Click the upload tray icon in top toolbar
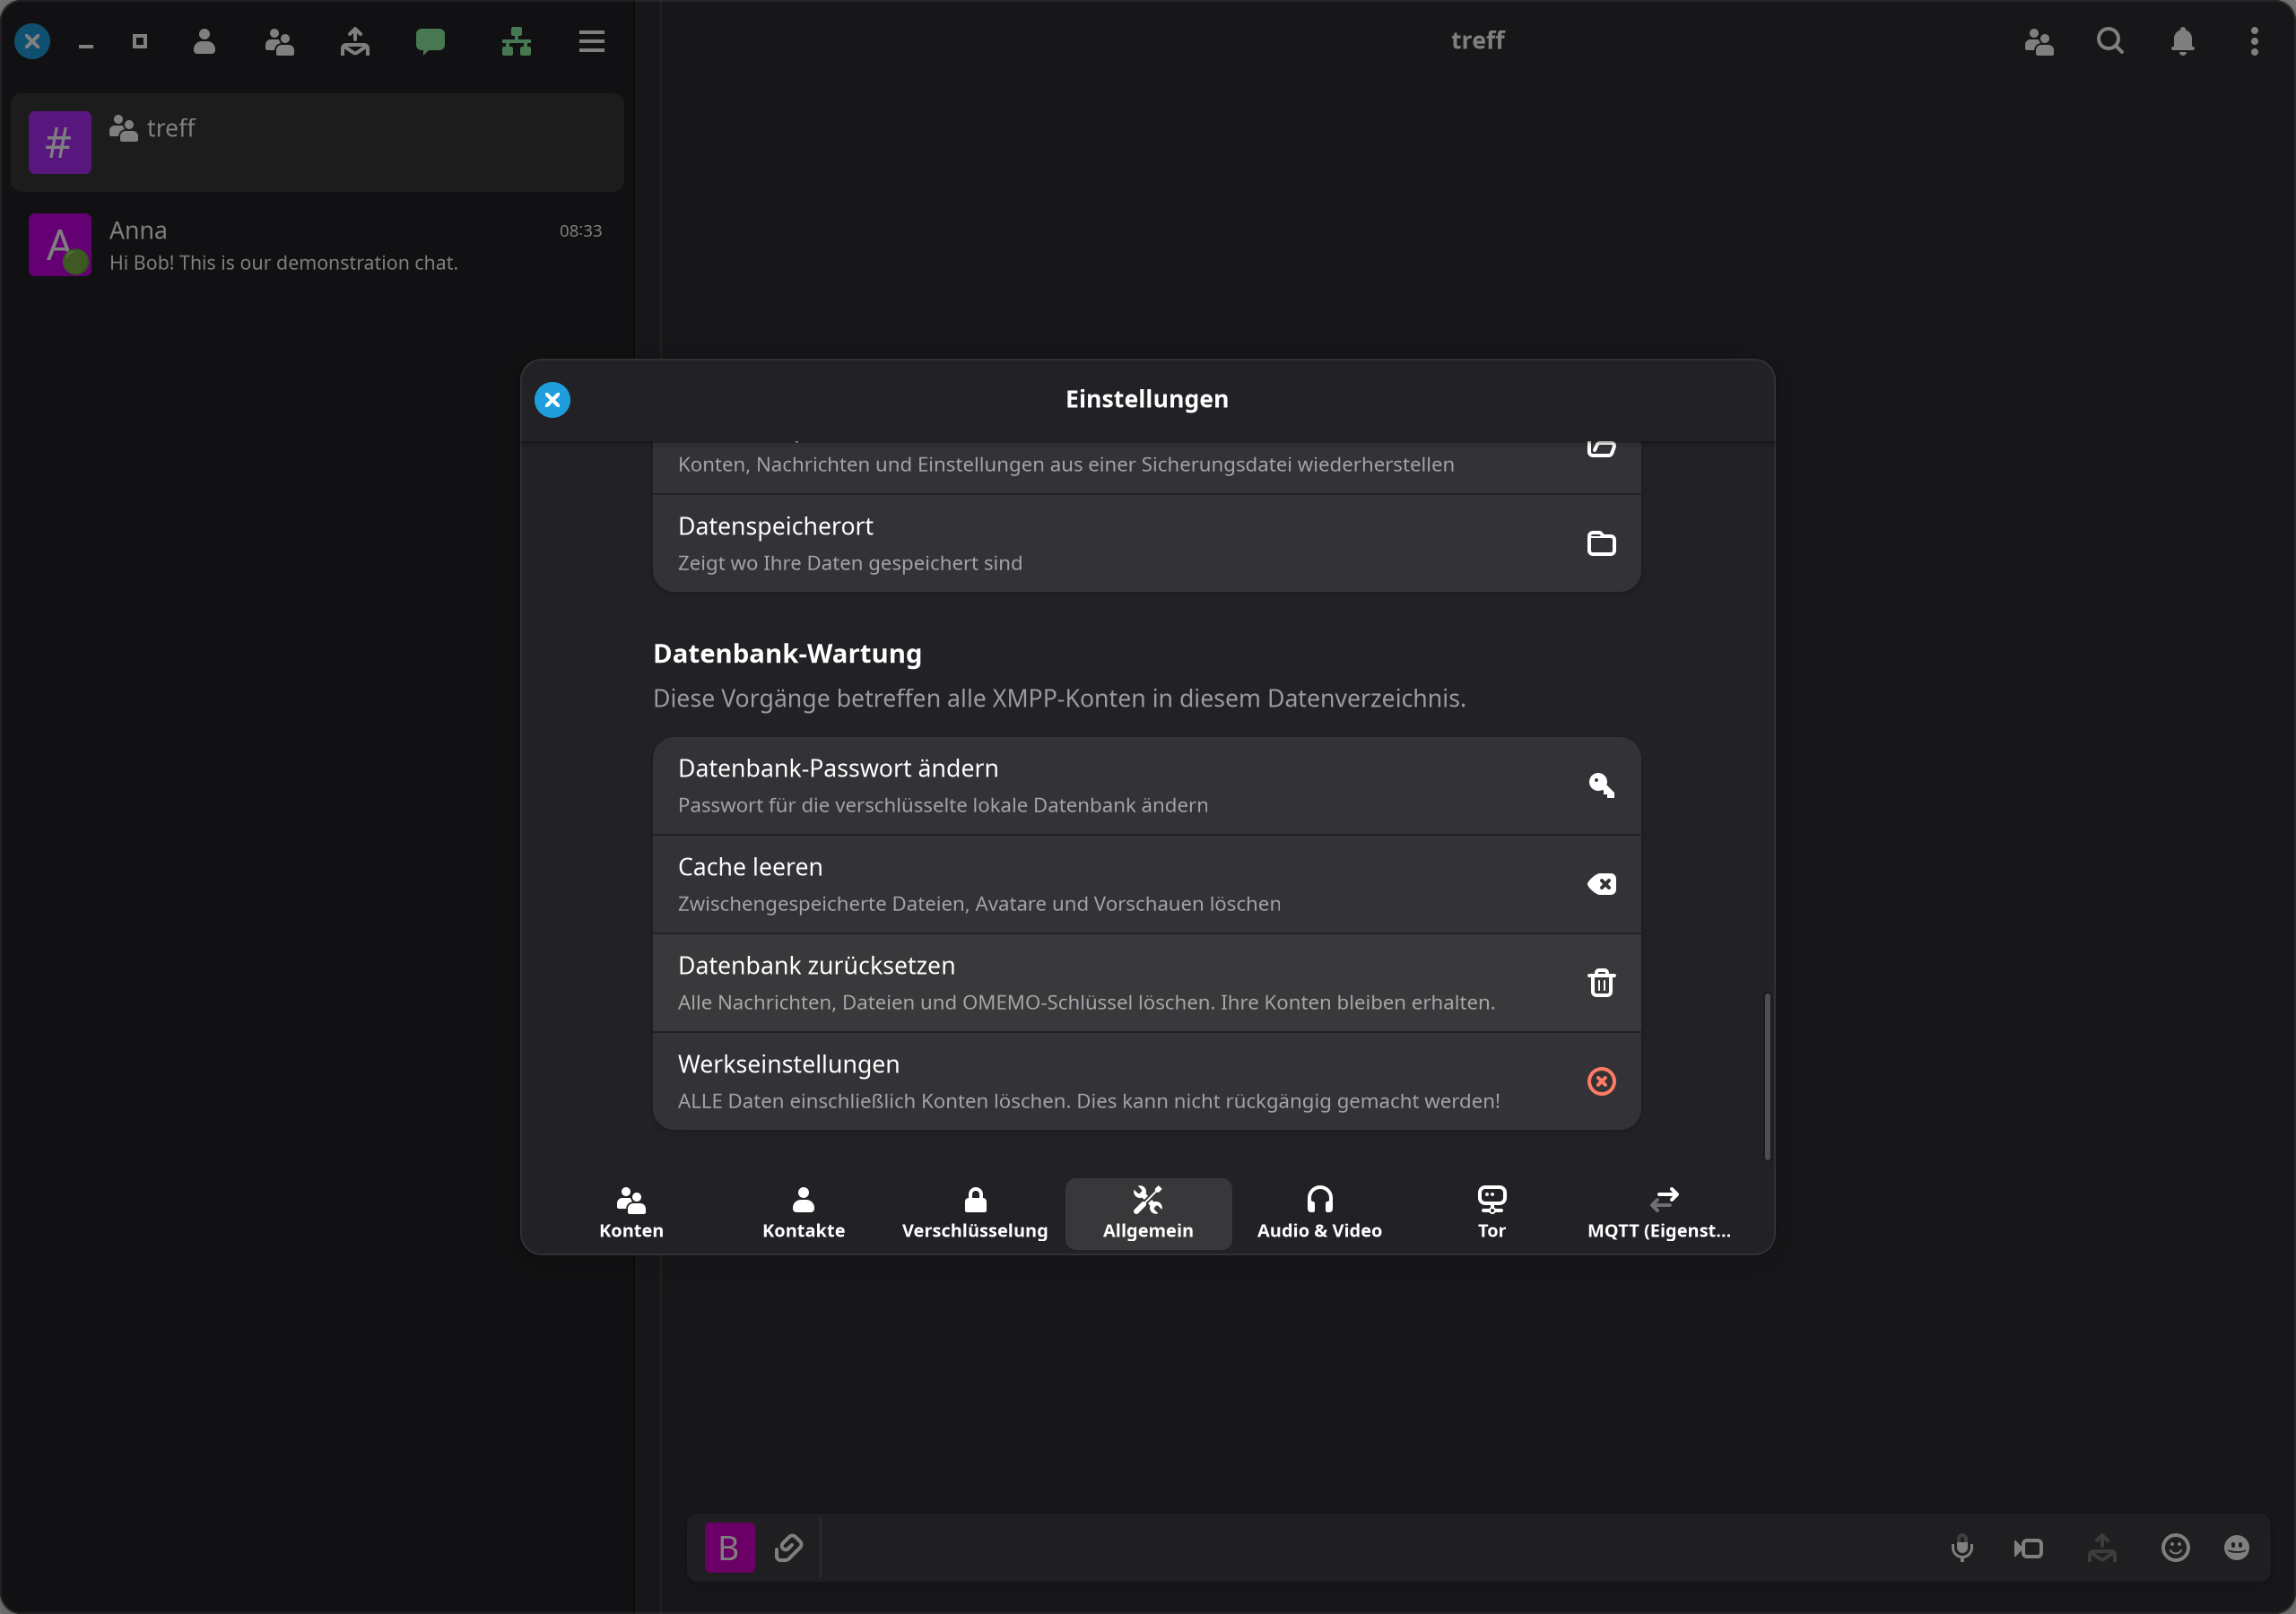Image resolution: width=2296 pixels, height=1614 pixels. [x=355, y=41]
